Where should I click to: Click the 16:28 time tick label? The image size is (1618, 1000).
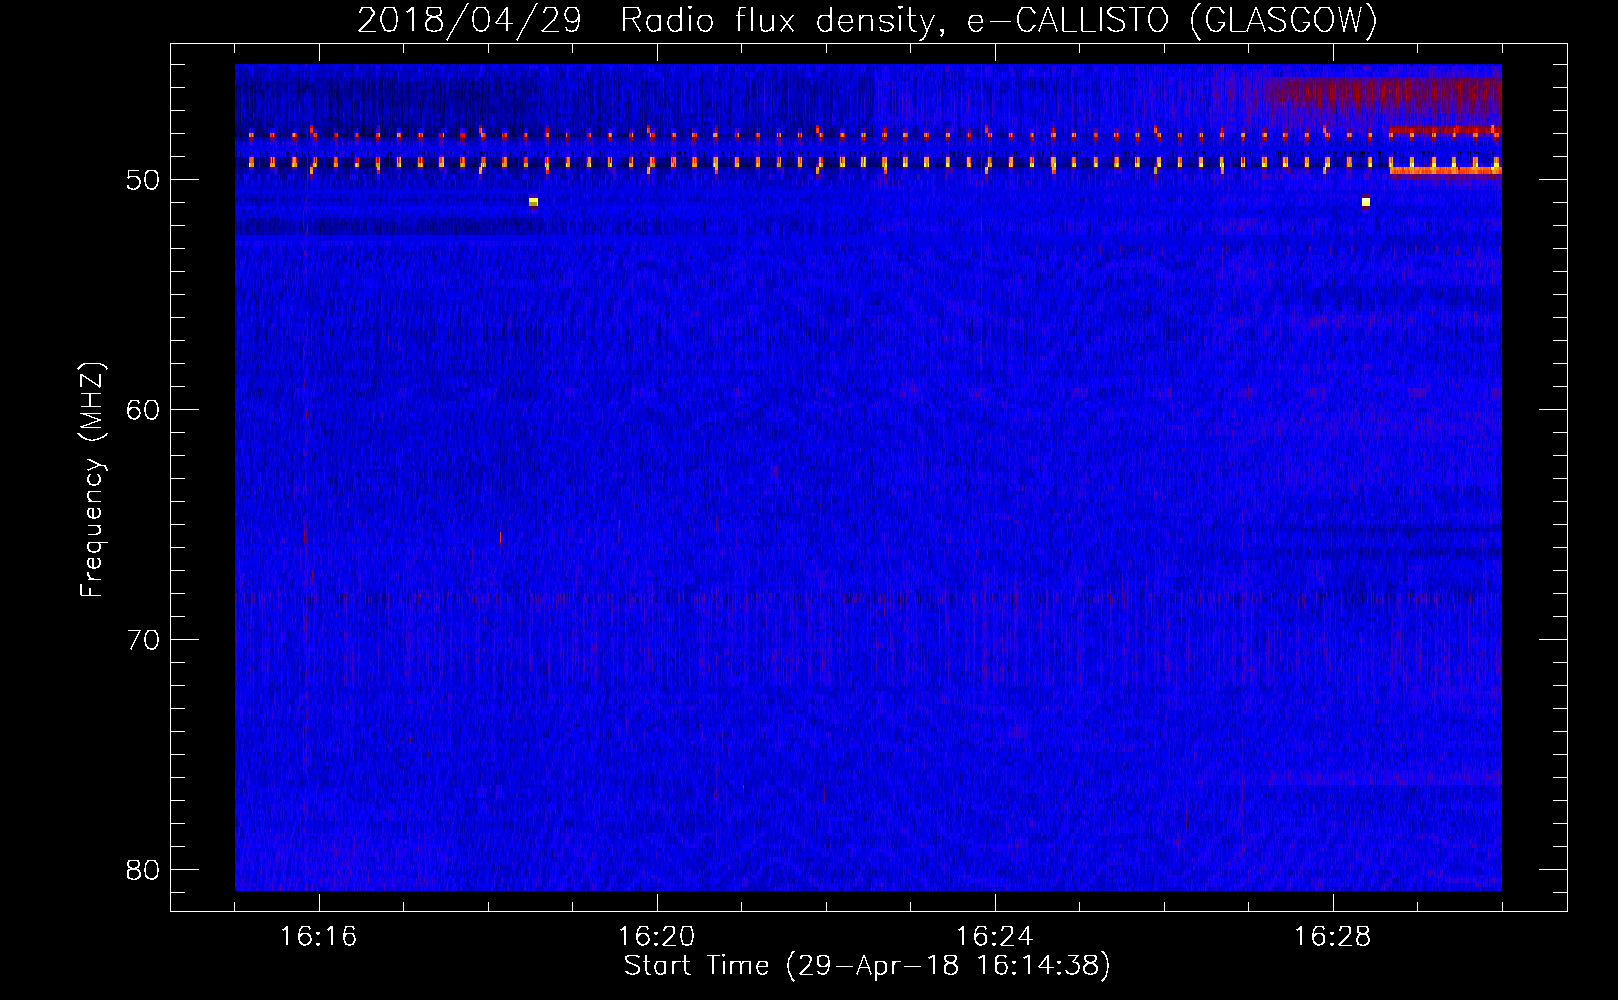click(1332, 937)
